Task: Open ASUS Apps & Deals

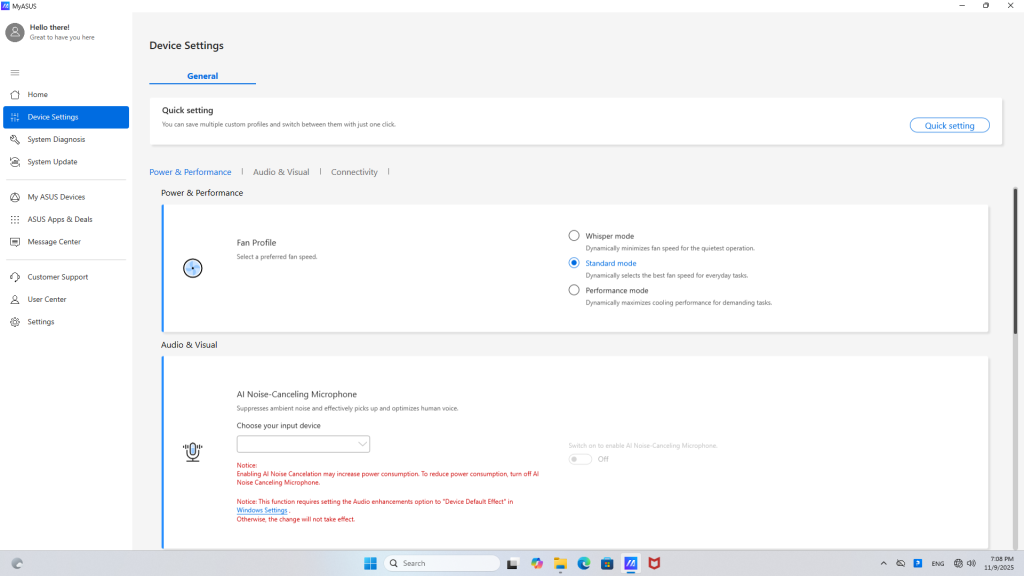Action: [60, 219]
